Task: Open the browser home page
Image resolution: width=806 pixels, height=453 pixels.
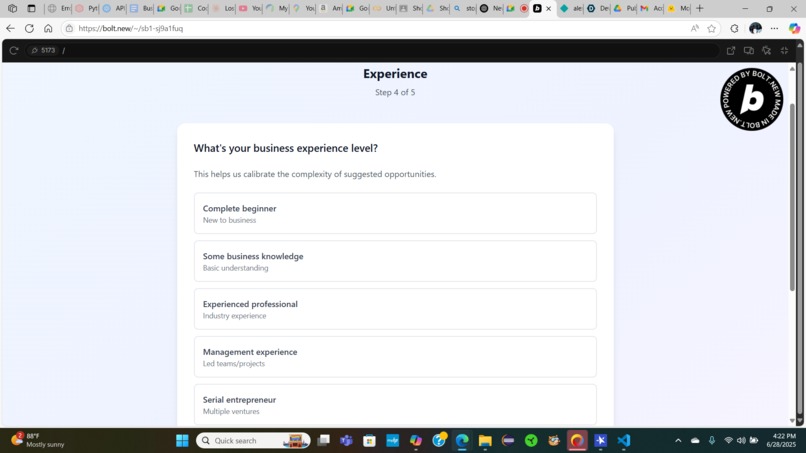Action: 48,28
